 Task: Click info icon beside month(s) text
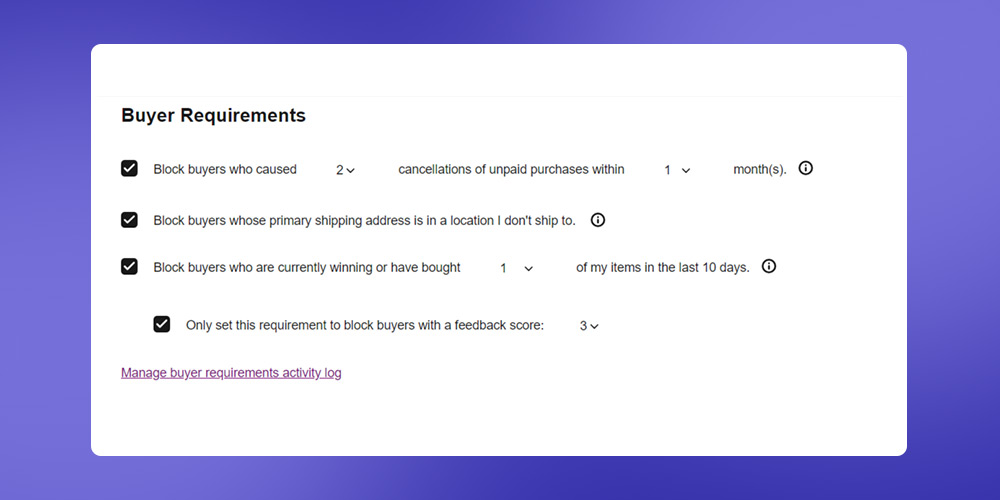[805, 168]
